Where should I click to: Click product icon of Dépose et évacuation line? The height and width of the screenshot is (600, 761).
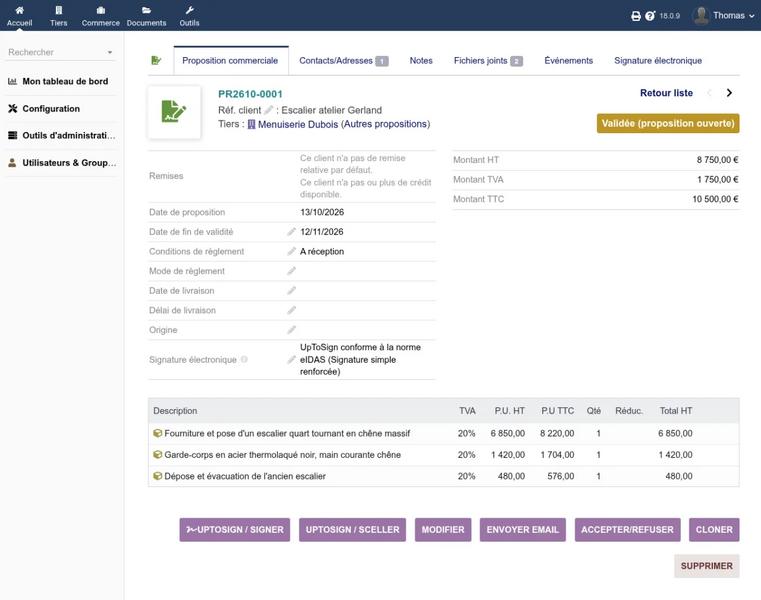[x=157, y=476]
